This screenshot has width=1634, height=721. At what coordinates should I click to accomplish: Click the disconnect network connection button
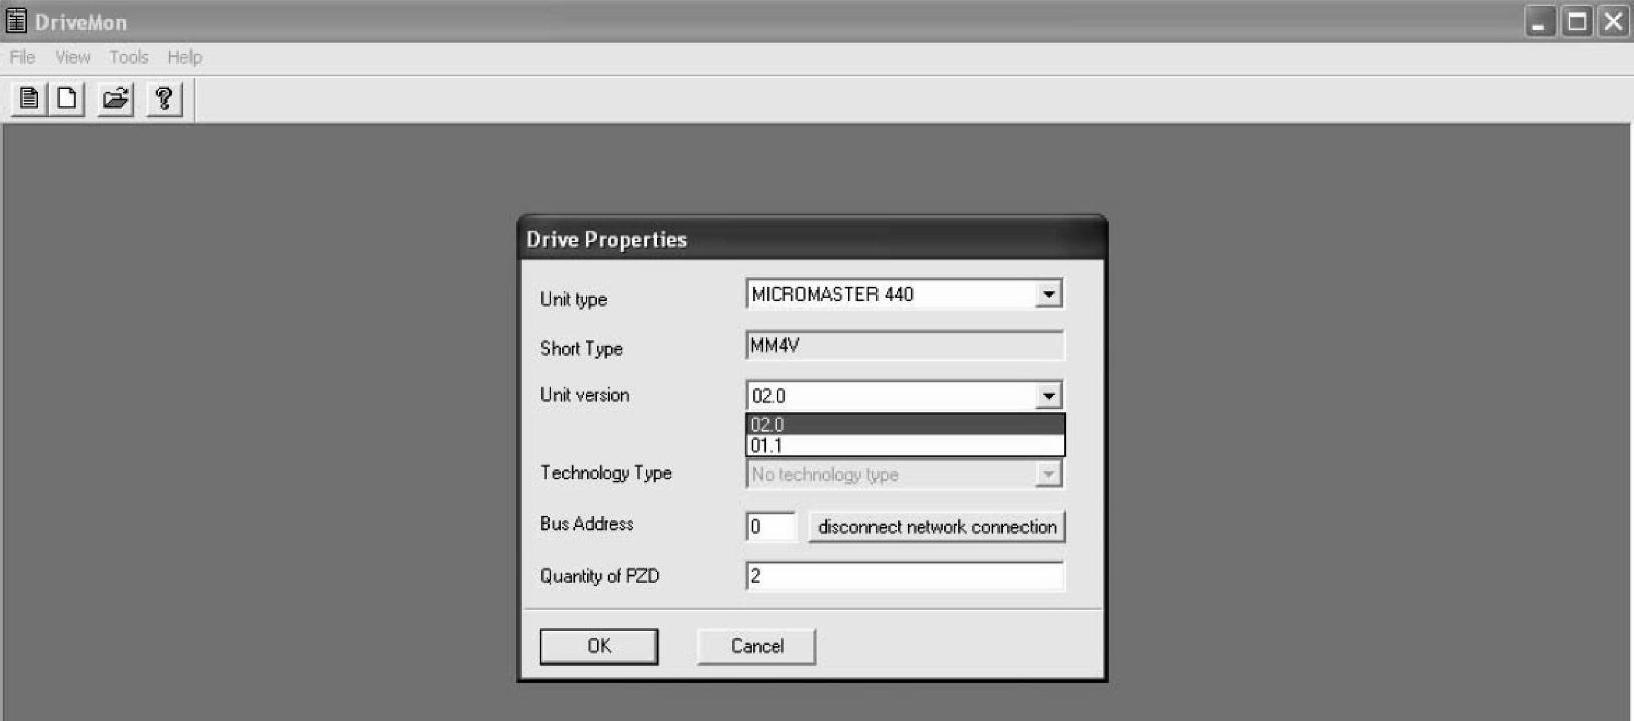point(937,527)
